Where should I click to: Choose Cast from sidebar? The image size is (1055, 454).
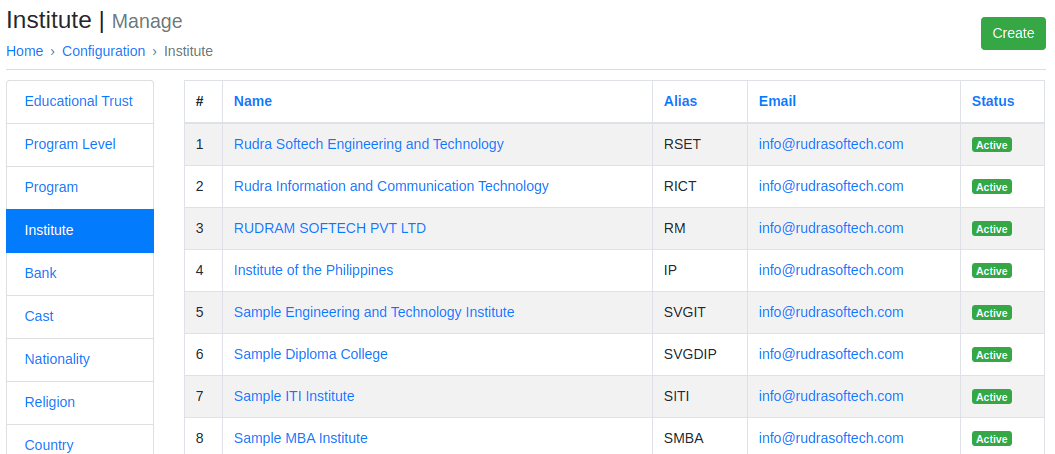pos(39,316)
